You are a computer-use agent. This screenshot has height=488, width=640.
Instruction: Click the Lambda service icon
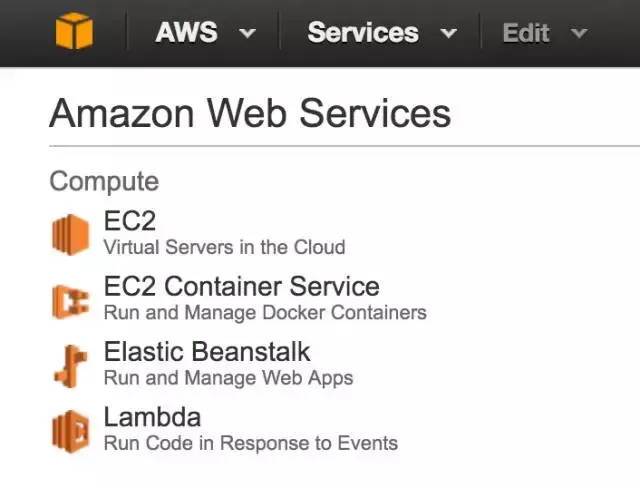point(70,431)
